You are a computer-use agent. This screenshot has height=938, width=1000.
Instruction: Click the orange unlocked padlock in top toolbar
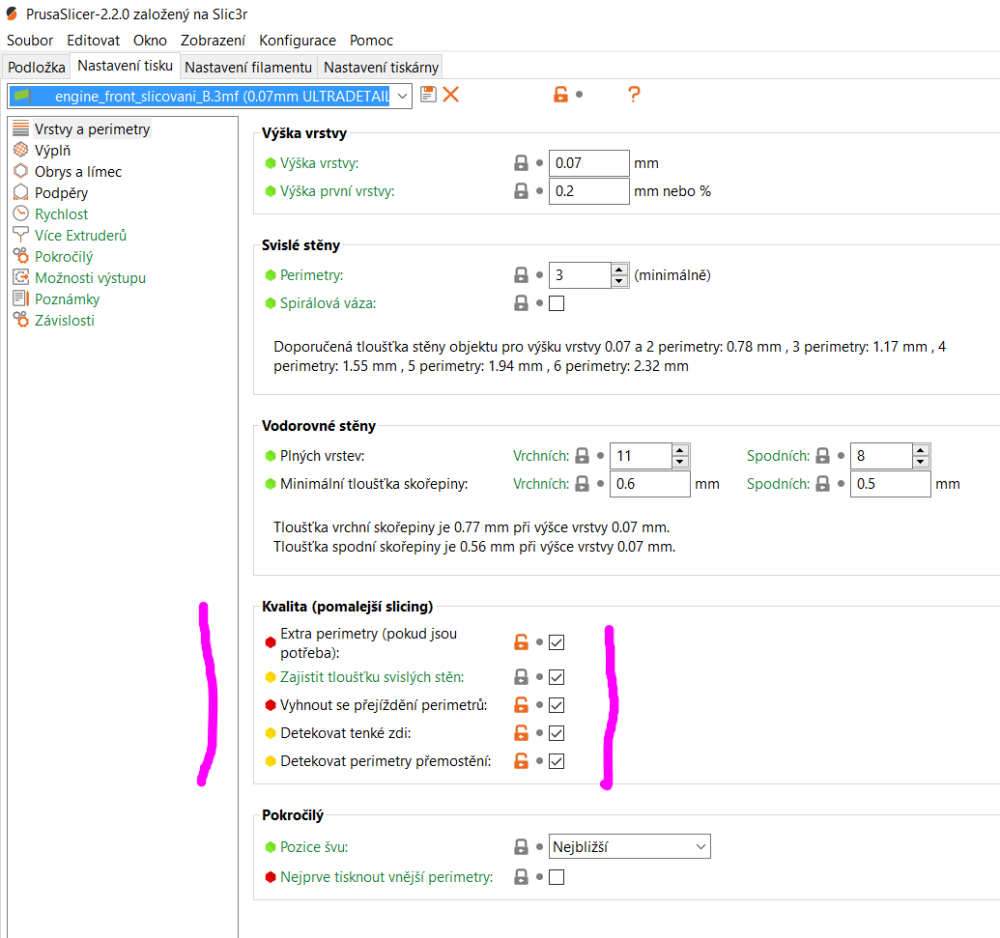click(x=561, y=95)
